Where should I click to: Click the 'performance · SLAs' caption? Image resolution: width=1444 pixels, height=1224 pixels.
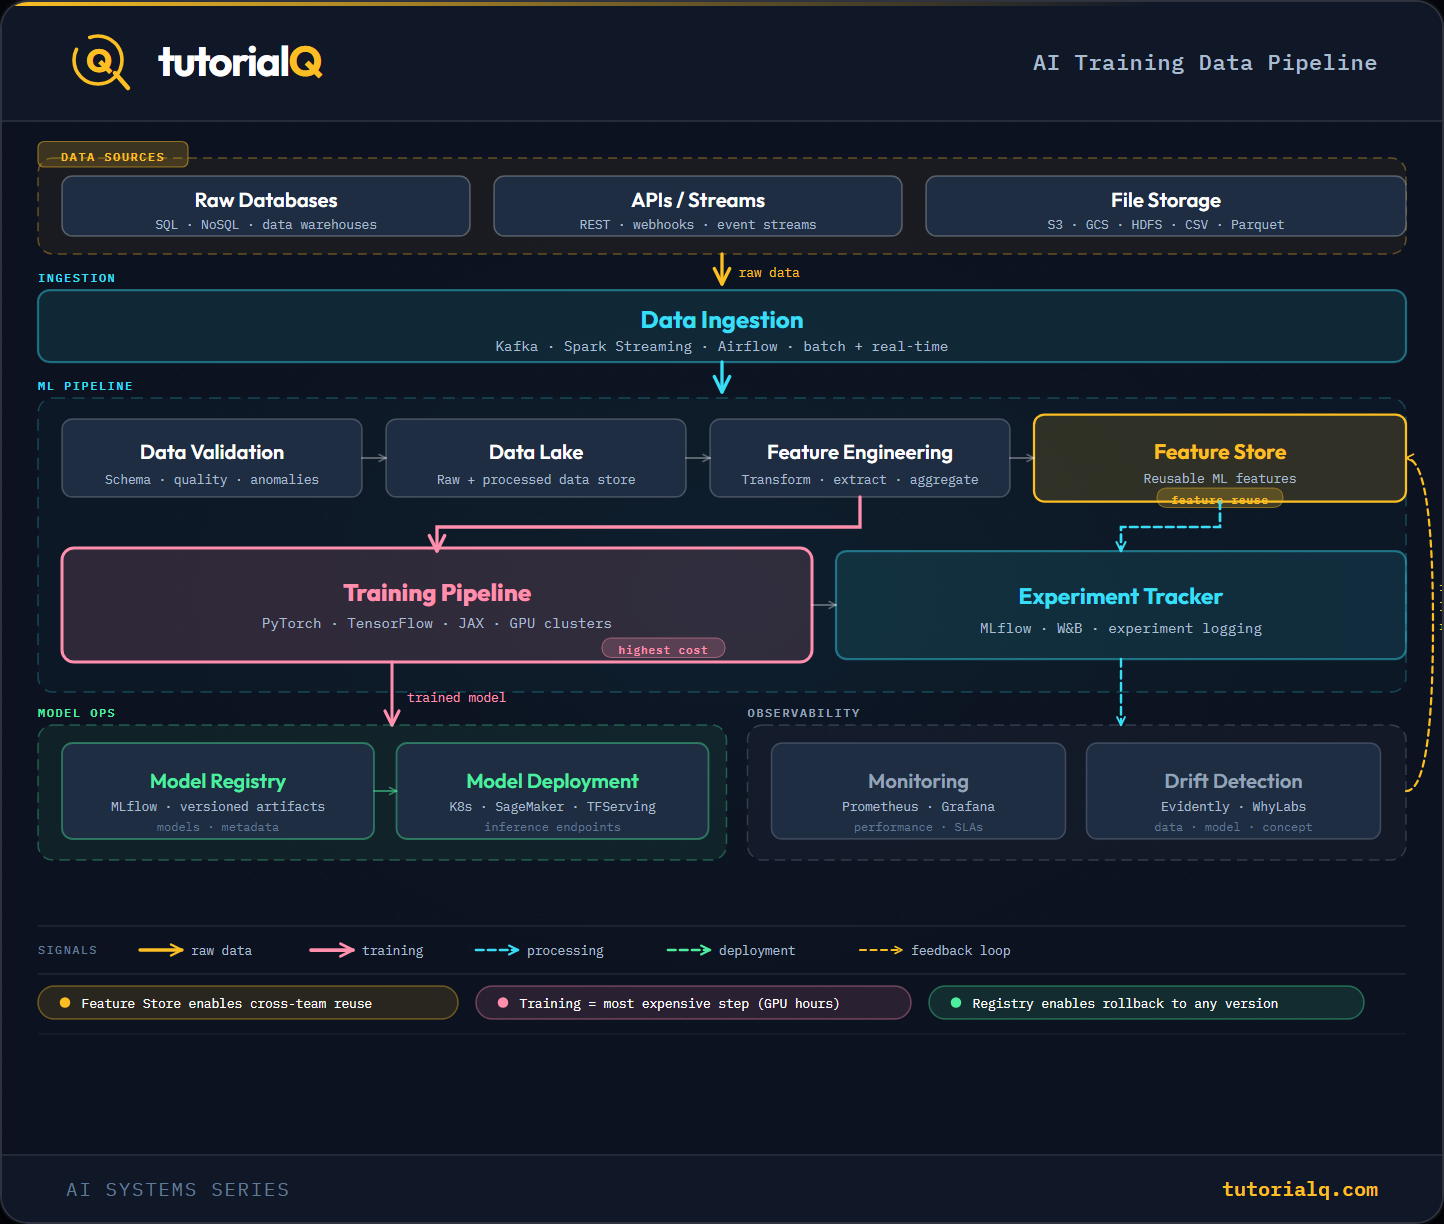pyautogui.click(x=919, y=827)
